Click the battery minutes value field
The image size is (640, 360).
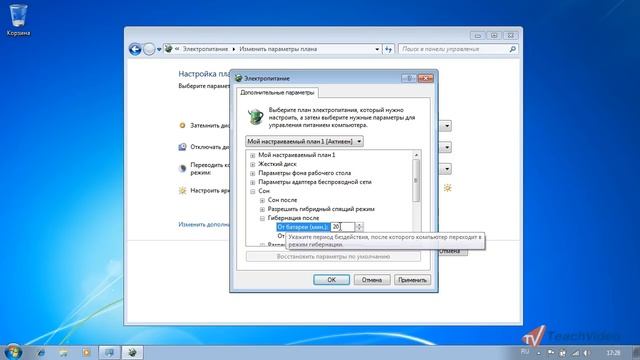[342, 227]
